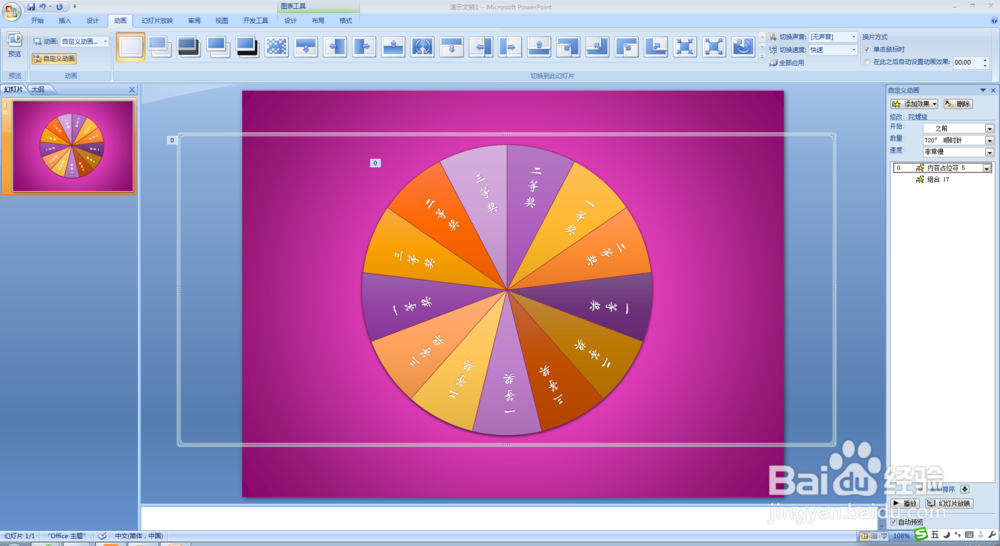Increase the auto-advance time stepper
The height and width of the screenshot is (546, 1000).
click(x=986, y=60)
